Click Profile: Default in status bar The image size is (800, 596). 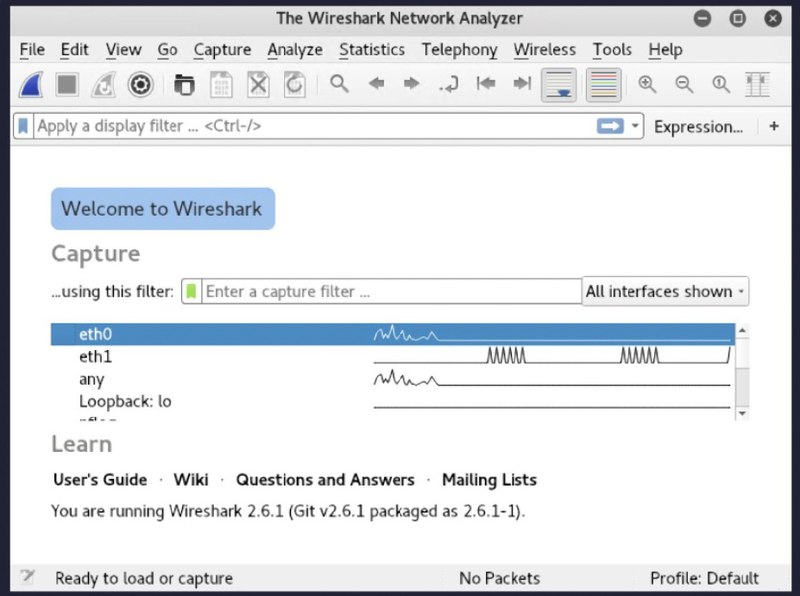[704, 578]
